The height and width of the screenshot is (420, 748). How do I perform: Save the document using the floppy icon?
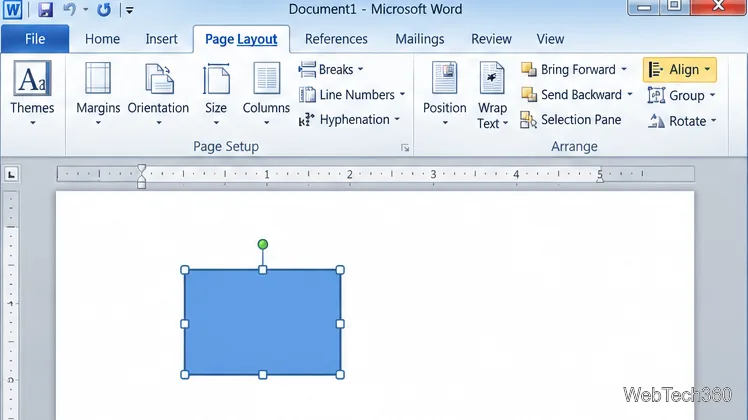tap(45, 9)
